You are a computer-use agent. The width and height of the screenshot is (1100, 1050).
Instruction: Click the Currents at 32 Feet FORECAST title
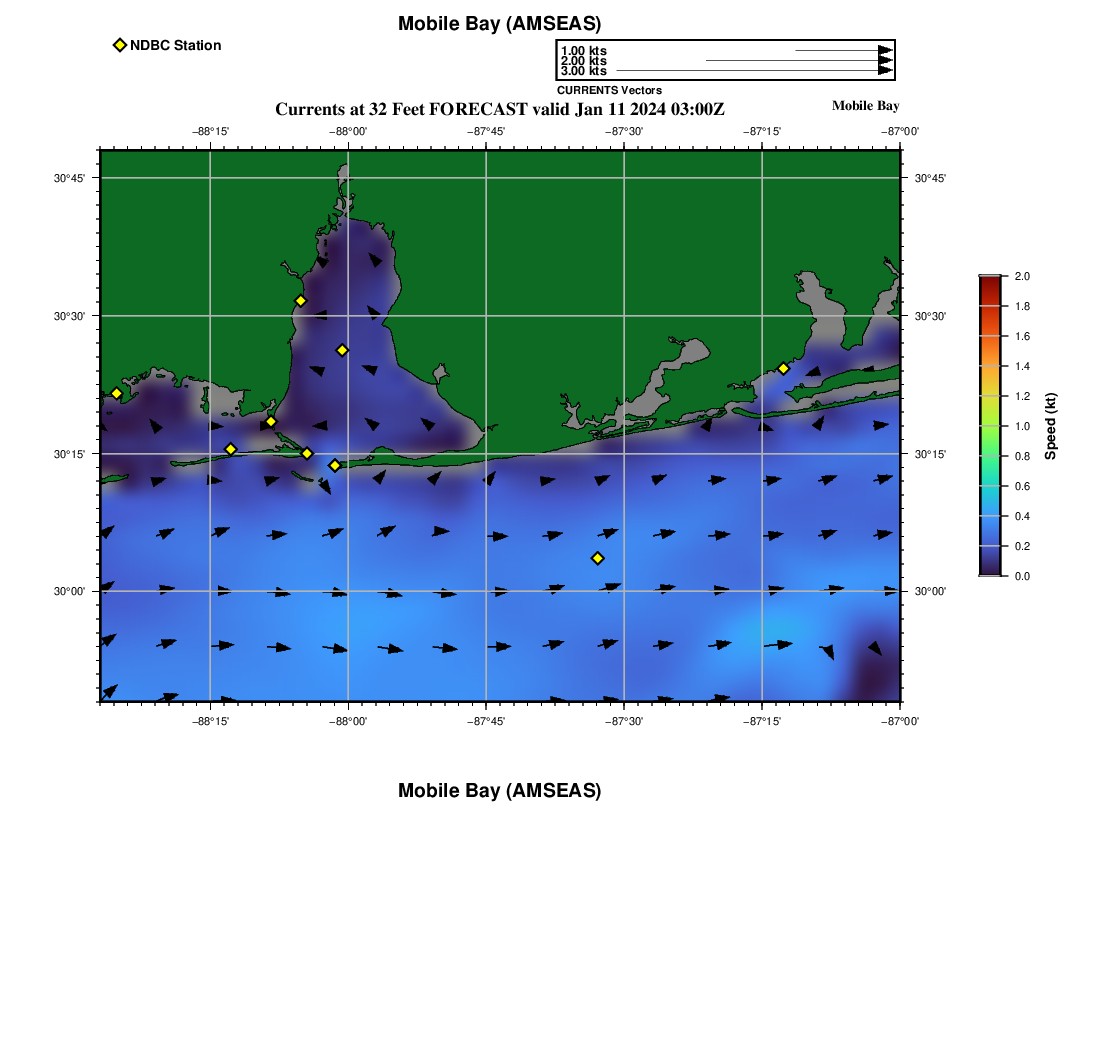point(499,109)
